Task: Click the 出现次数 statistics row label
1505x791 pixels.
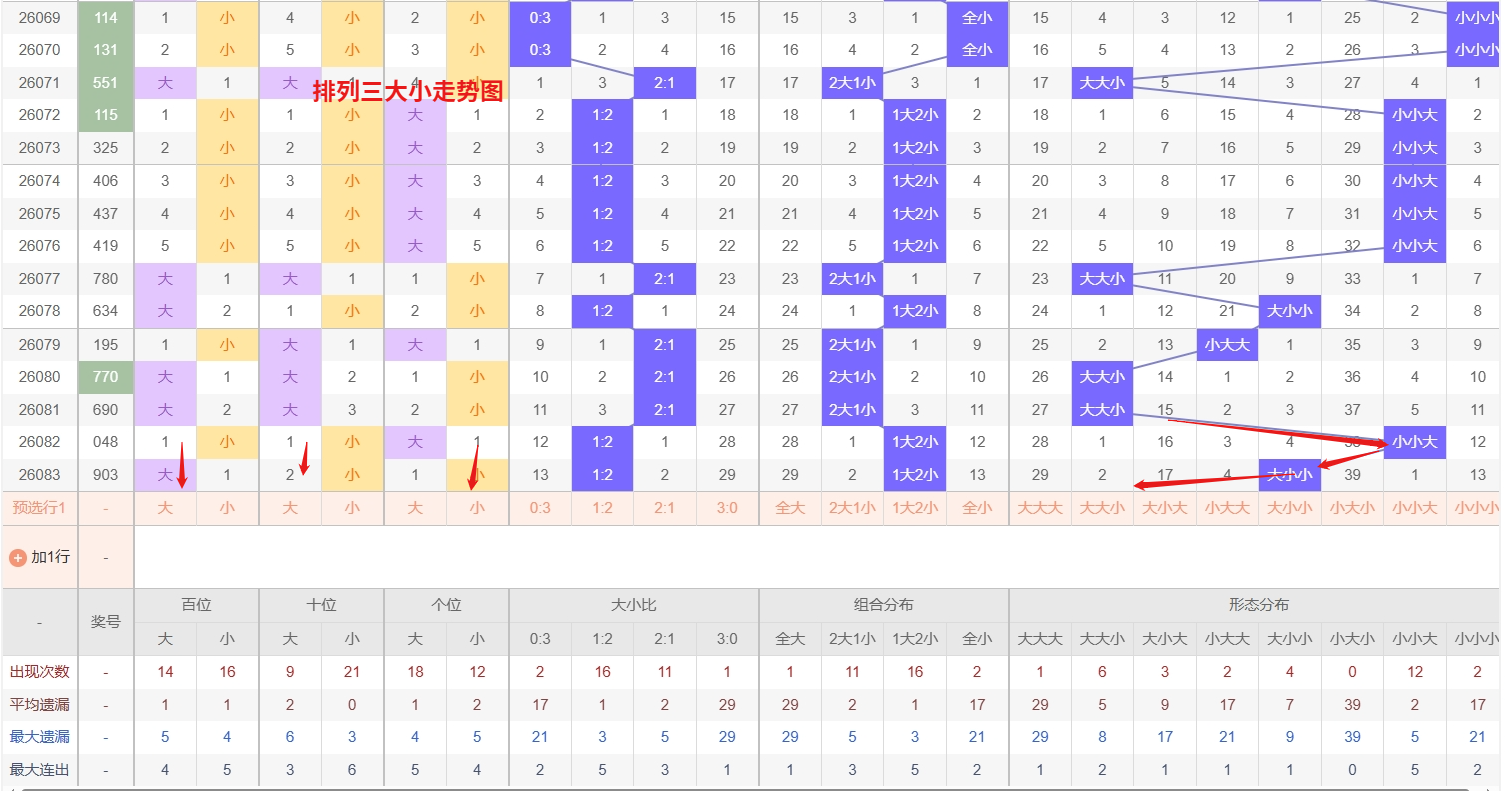Action: pos(40,672)
